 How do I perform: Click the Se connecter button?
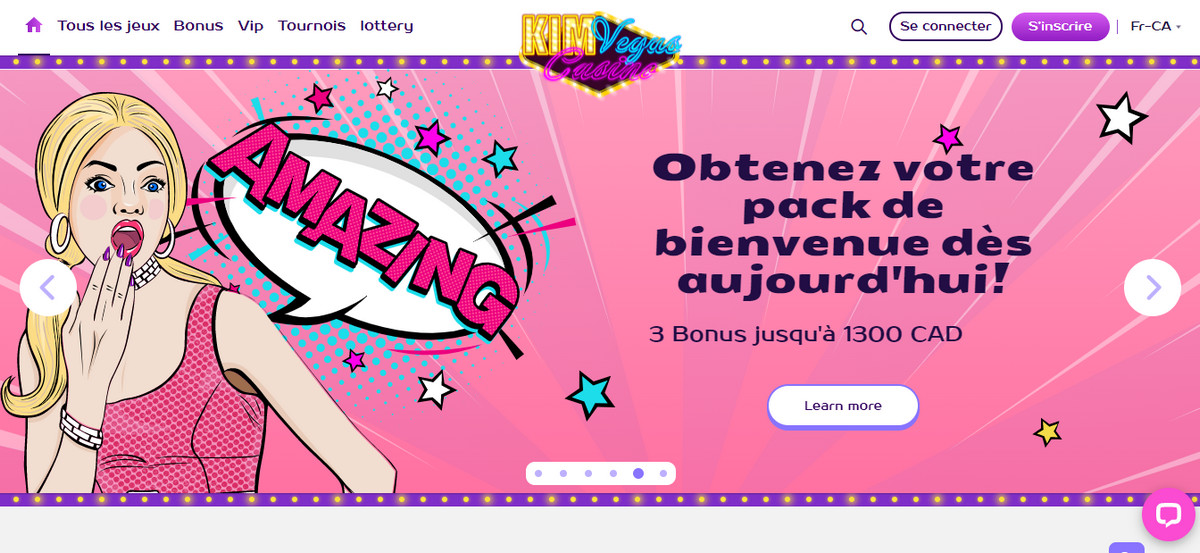pos(945,26)
